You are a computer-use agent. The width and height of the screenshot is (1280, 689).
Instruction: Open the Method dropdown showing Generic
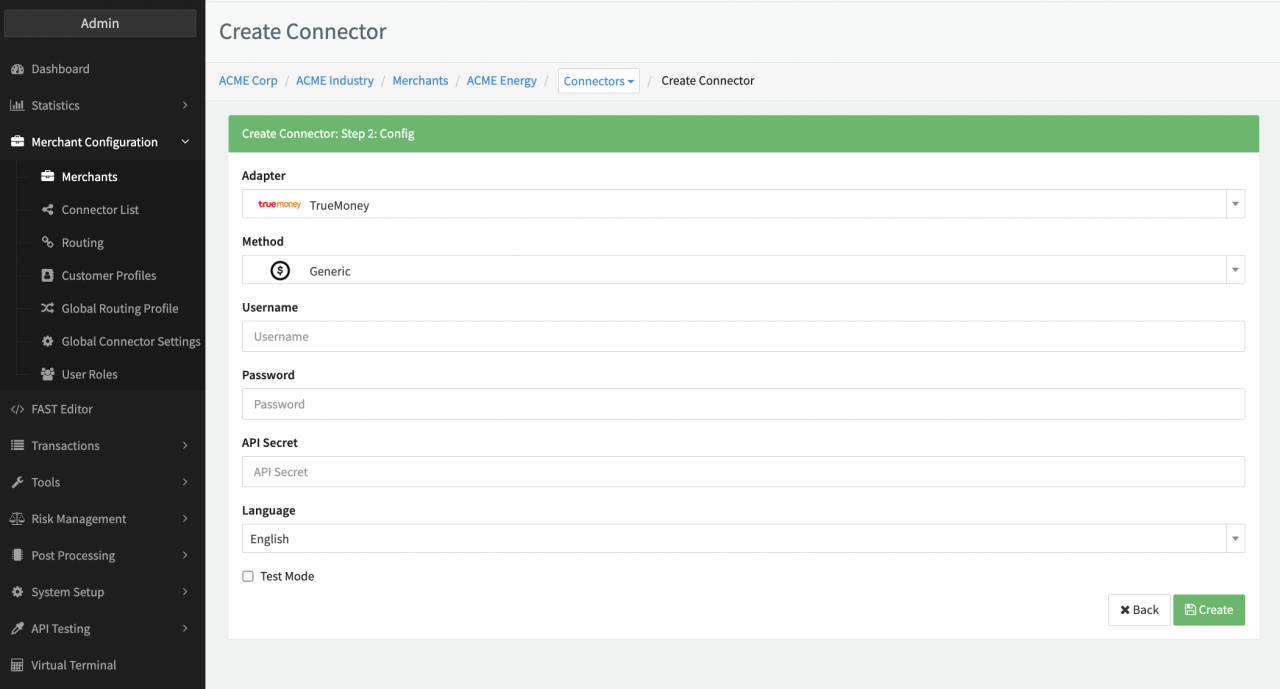coord(743,271)
